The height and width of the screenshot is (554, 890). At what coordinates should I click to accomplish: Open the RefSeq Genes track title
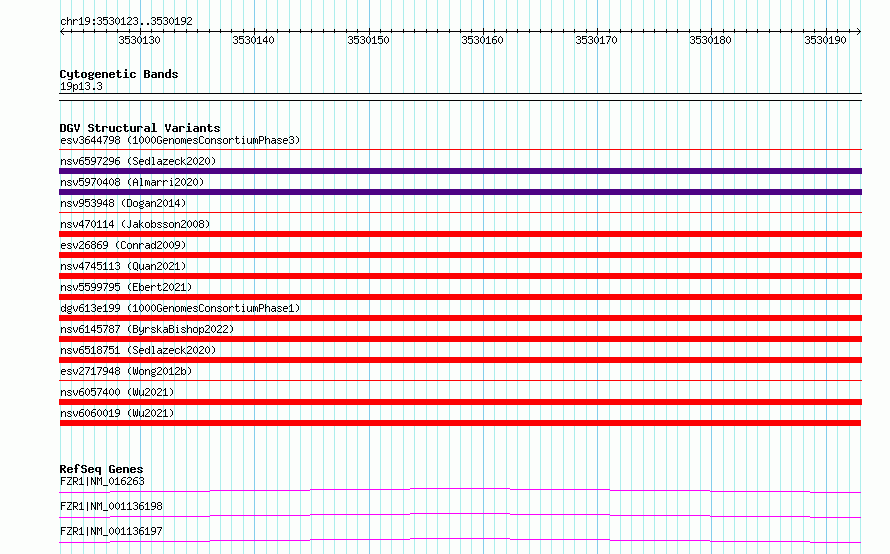click(101, 469)
